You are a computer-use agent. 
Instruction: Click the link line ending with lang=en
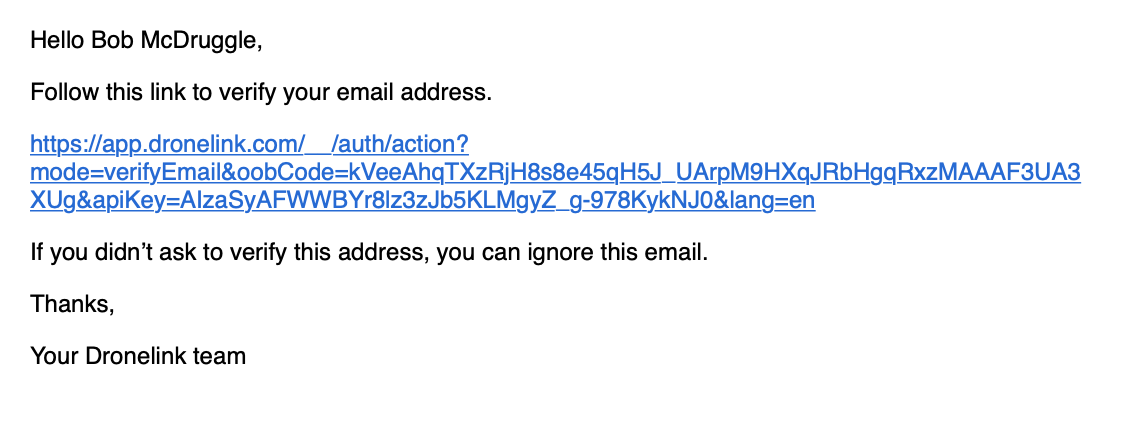point(422,201)
